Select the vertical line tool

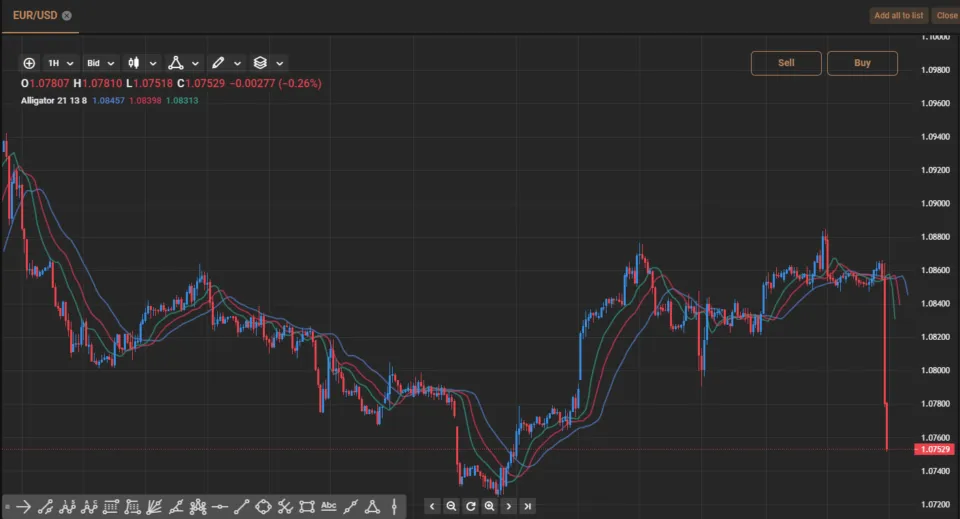(394, 507)
